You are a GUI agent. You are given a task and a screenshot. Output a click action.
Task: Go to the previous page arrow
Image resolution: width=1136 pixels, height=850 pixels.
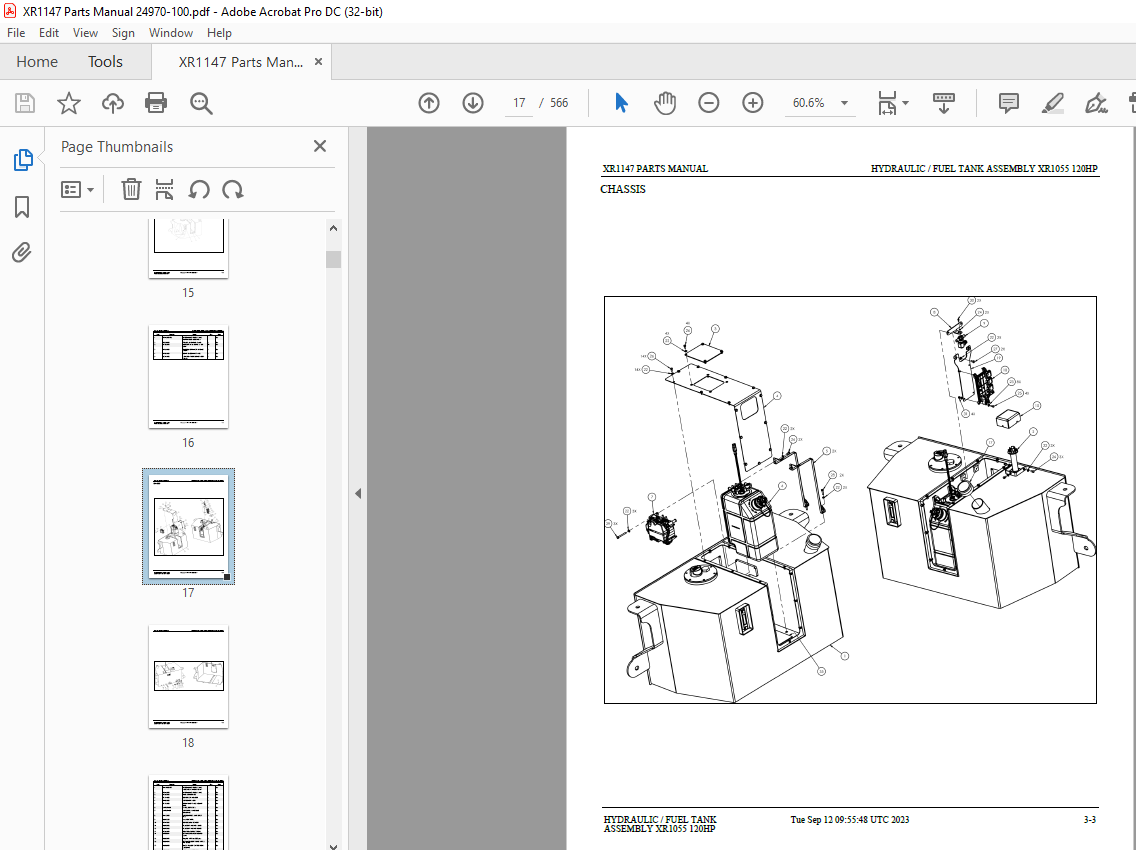[x=429, y=103]
